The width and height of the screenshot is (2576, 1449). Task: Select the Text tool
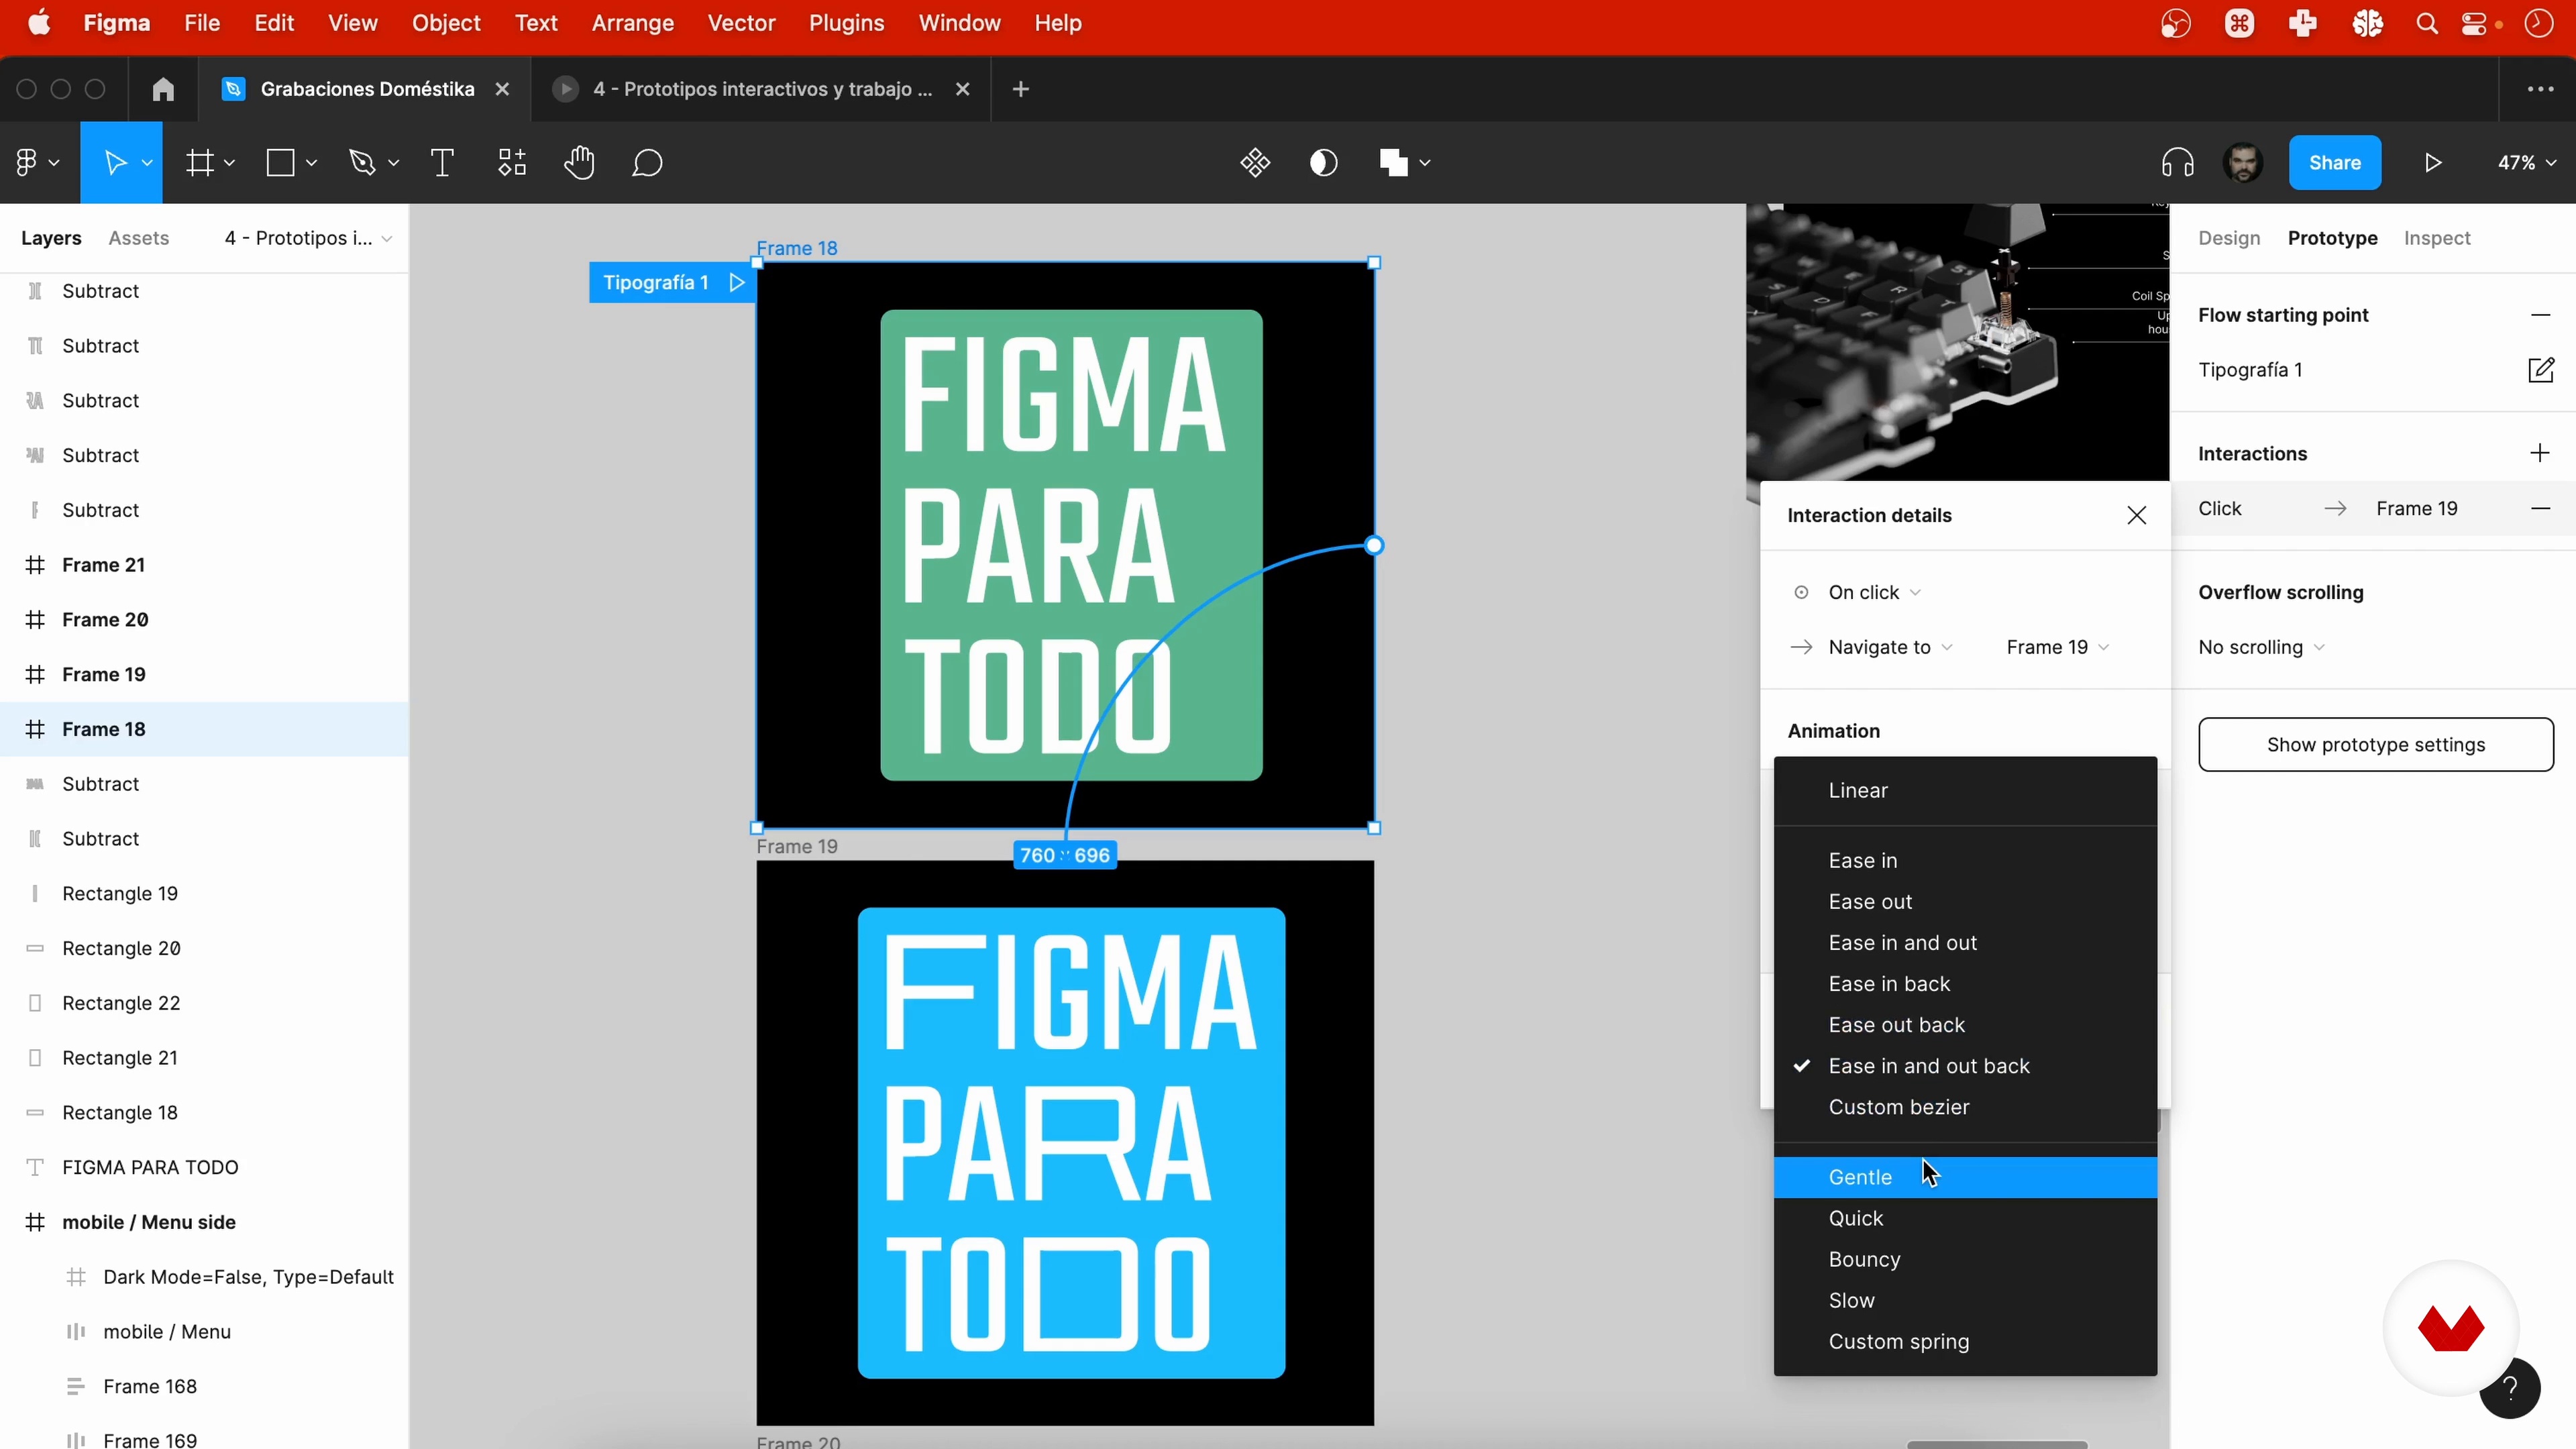click(x=442, y=162)
